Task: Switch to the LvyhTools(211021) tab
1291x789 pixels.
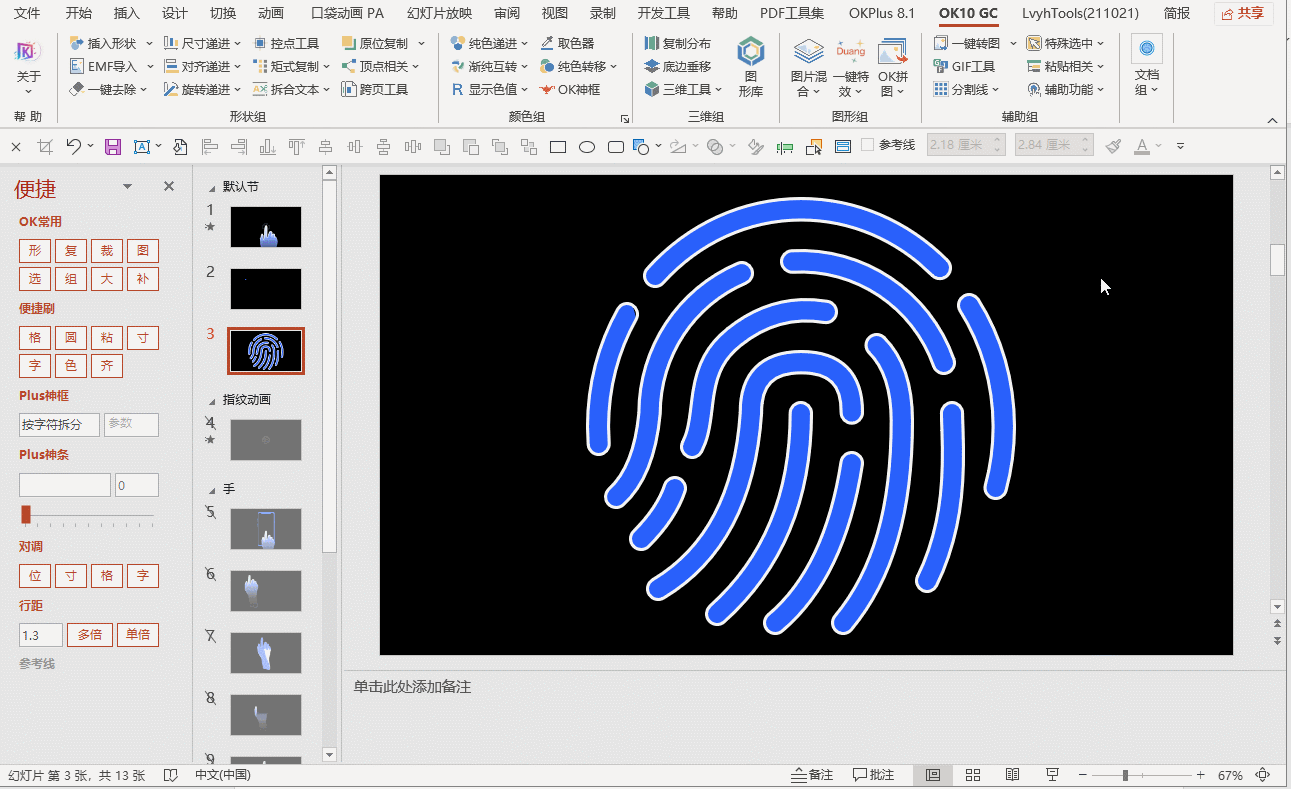Action: tap(1080, 14)
